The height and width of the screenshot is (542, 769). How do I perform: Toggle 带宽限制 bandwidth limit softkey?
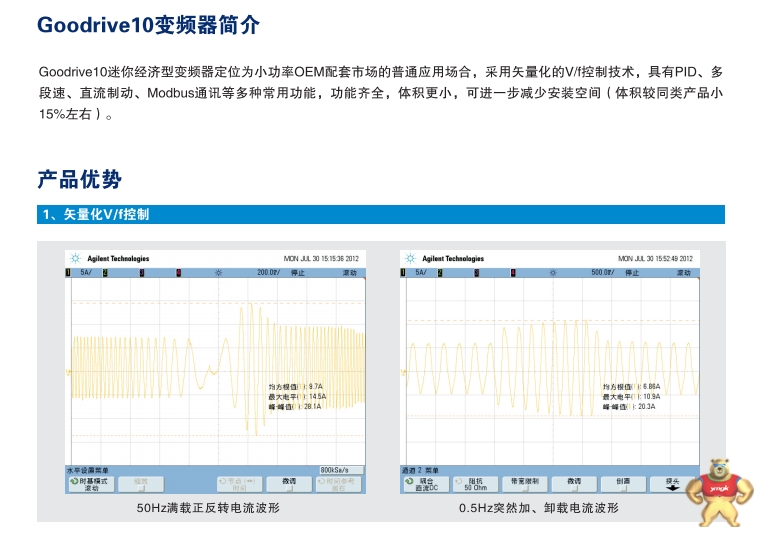coord(520,484)
